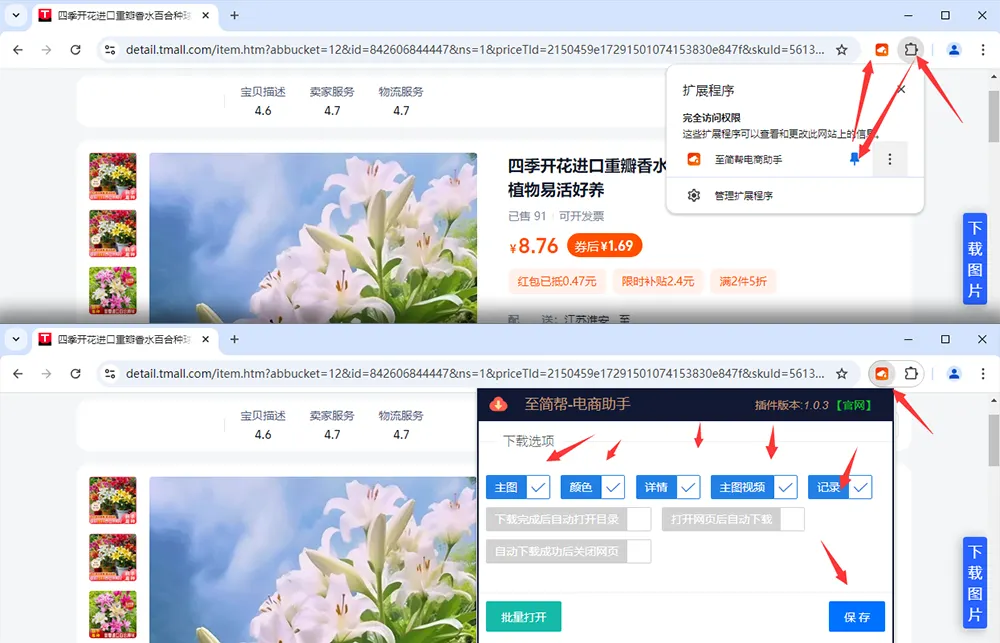Toggle the 主图 checkbox
Viewport: 1000px width, 643px height.
click(538, 487)
